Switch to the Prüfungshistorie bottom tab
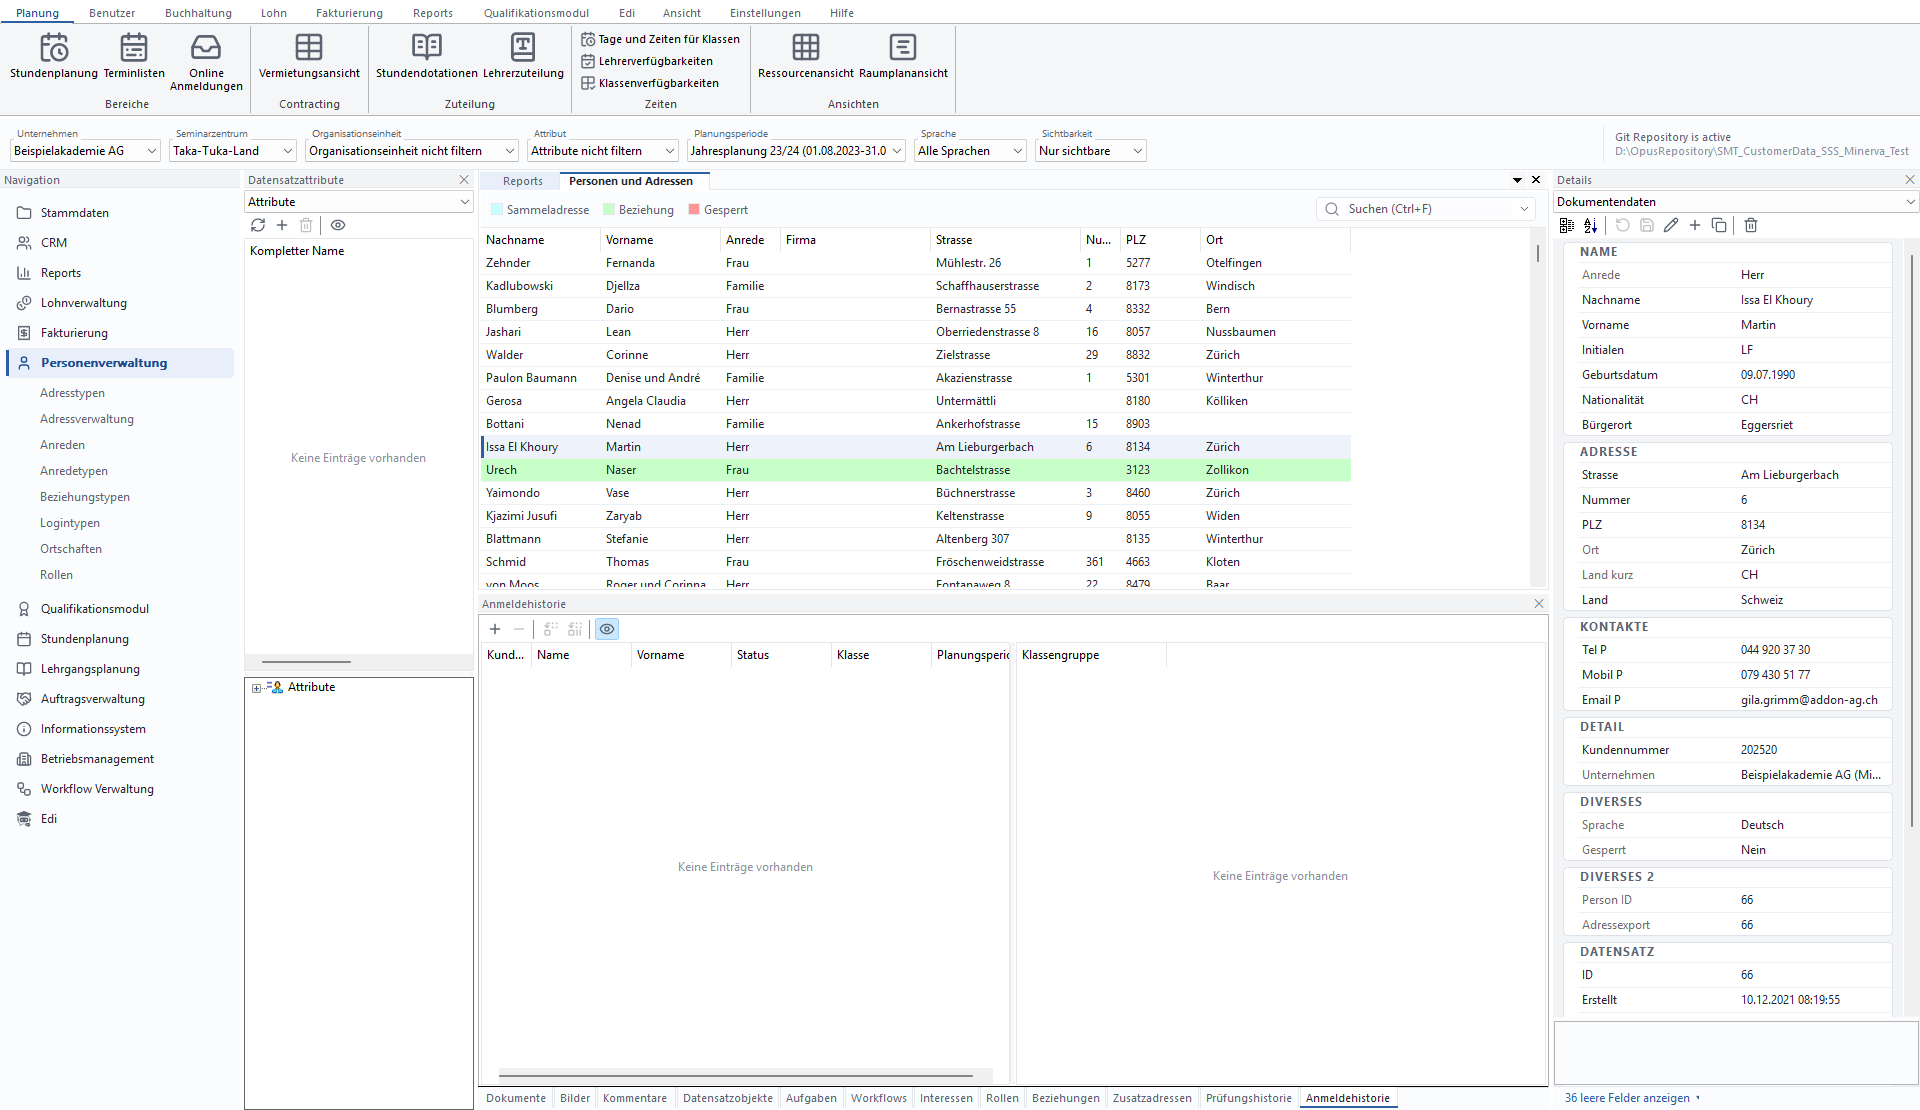 (1249, 1098)
